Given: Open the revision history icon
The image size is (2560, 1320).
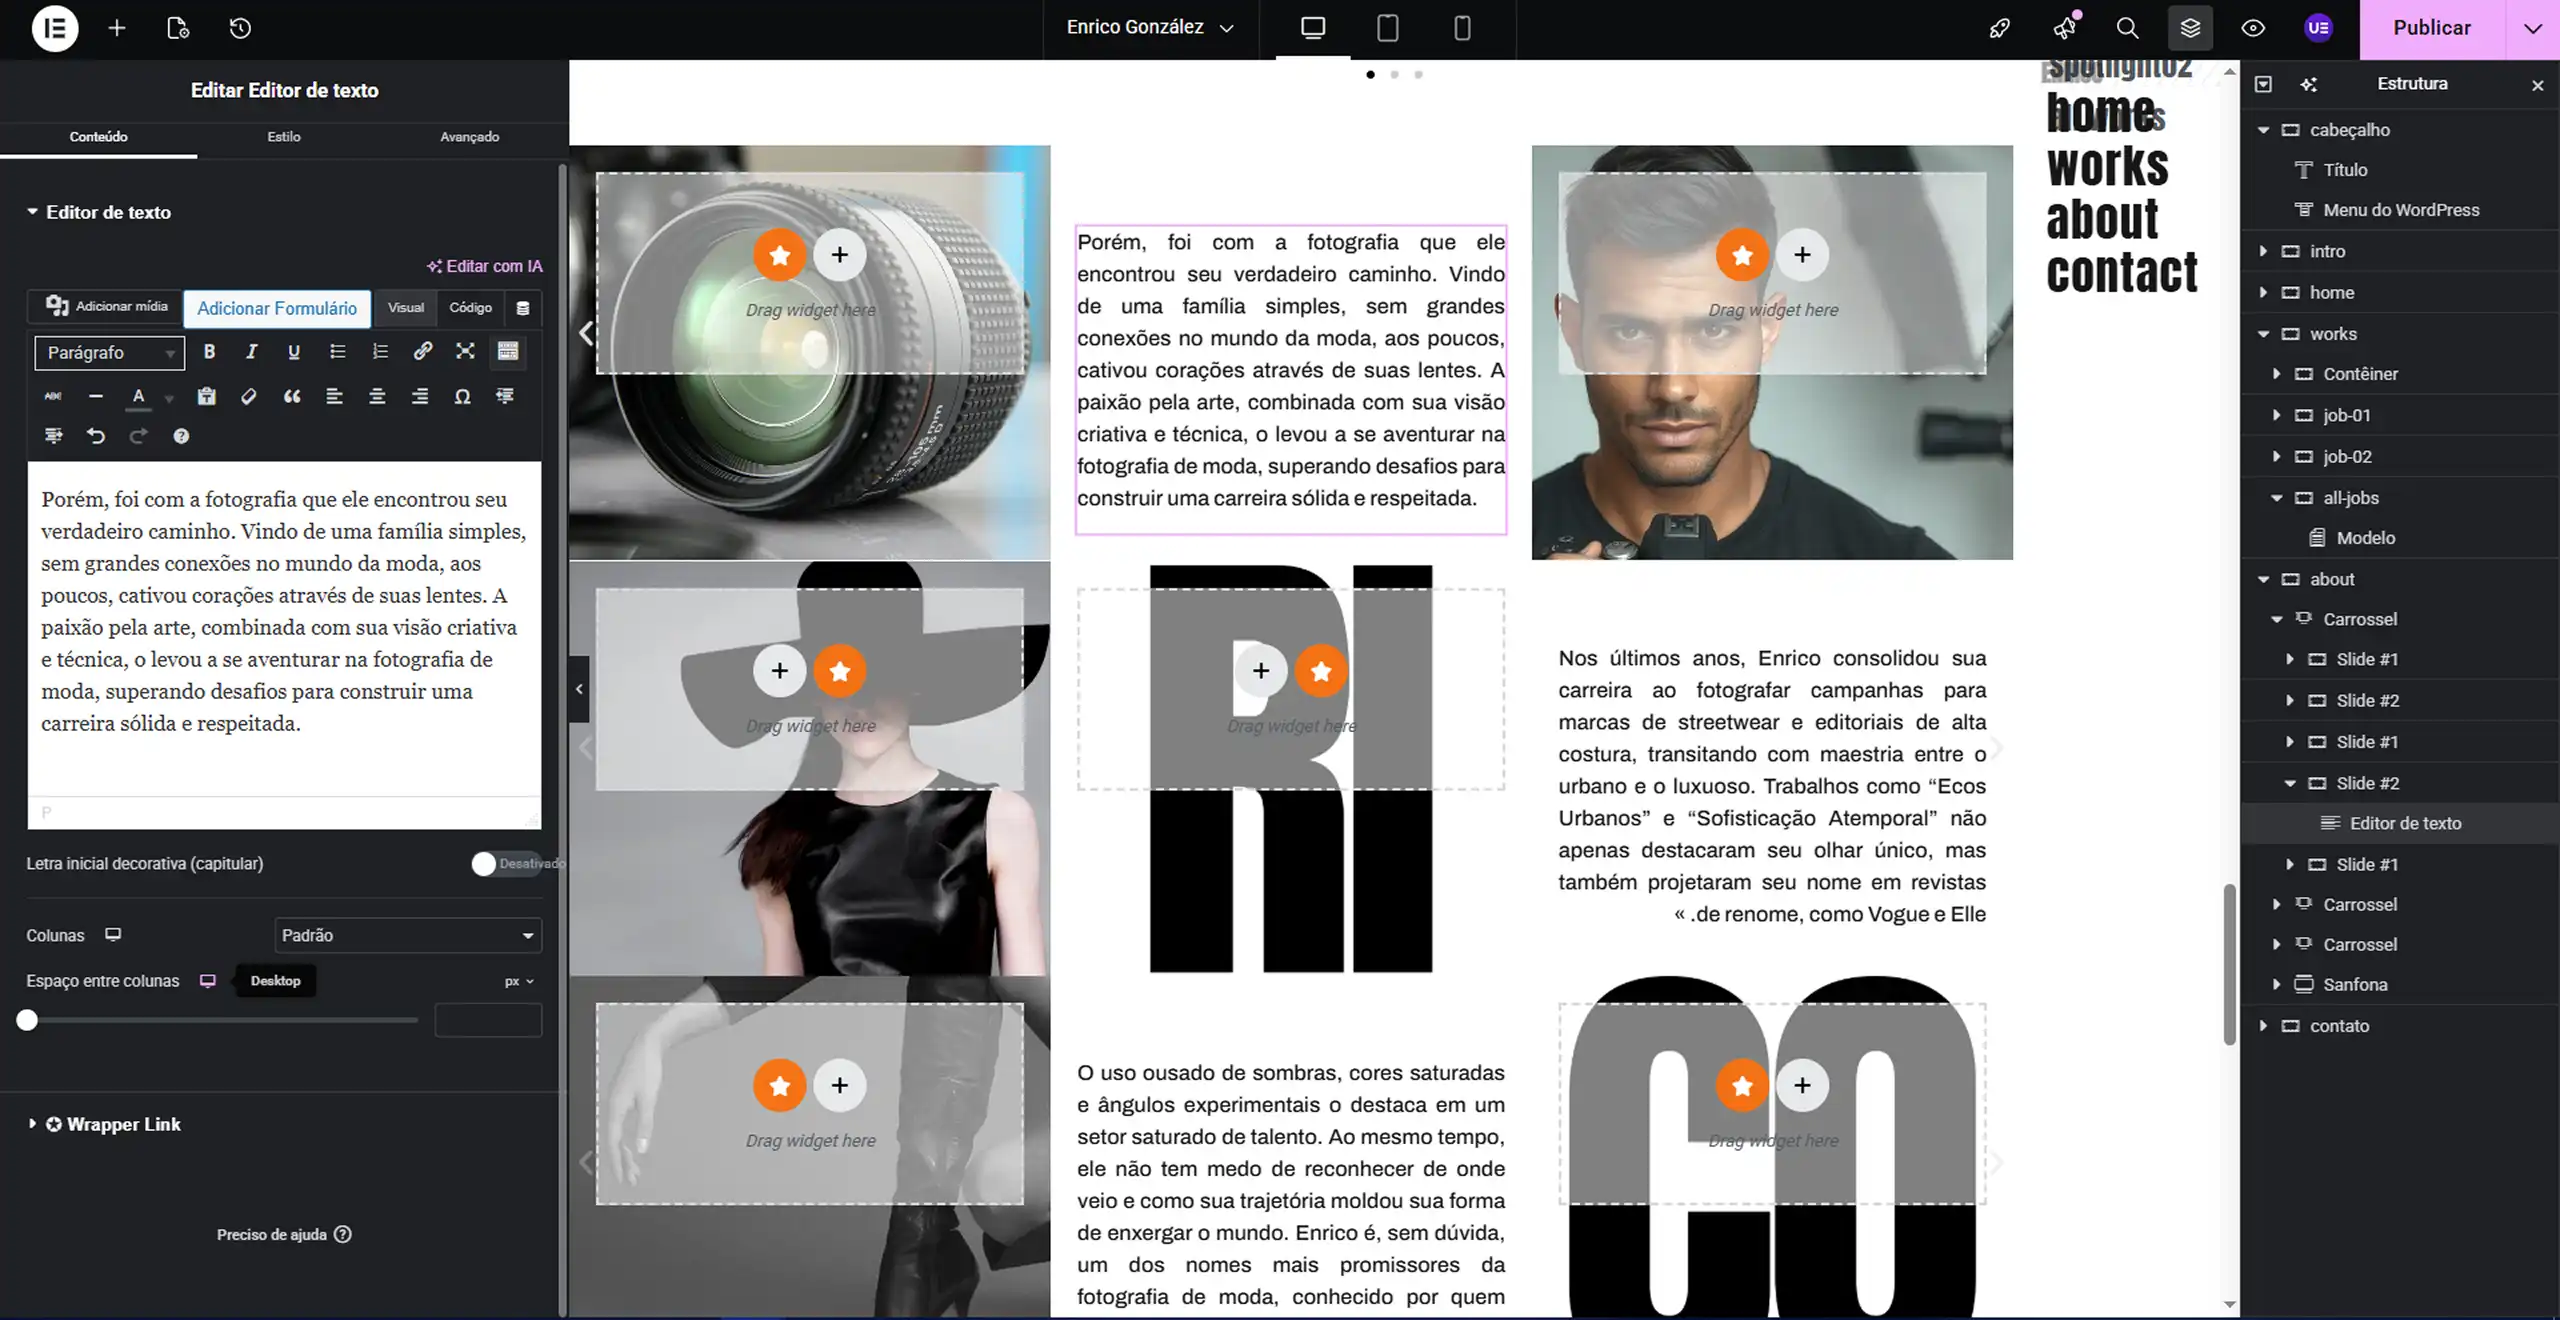Looking at the screenshot, I should (x=240, y=28).
